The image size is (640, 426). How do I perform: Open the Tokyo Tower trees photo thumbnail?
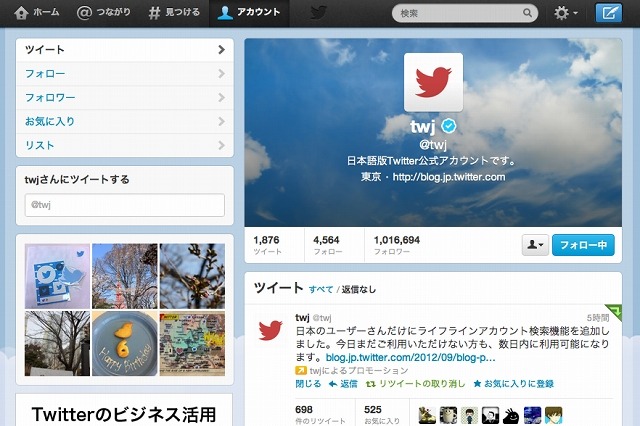point(124,276)
